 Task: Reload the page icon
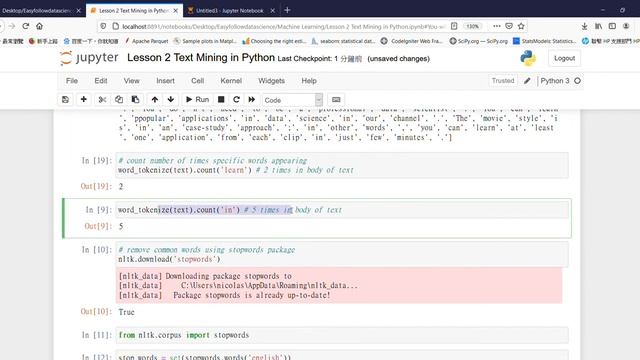[26, 26]
